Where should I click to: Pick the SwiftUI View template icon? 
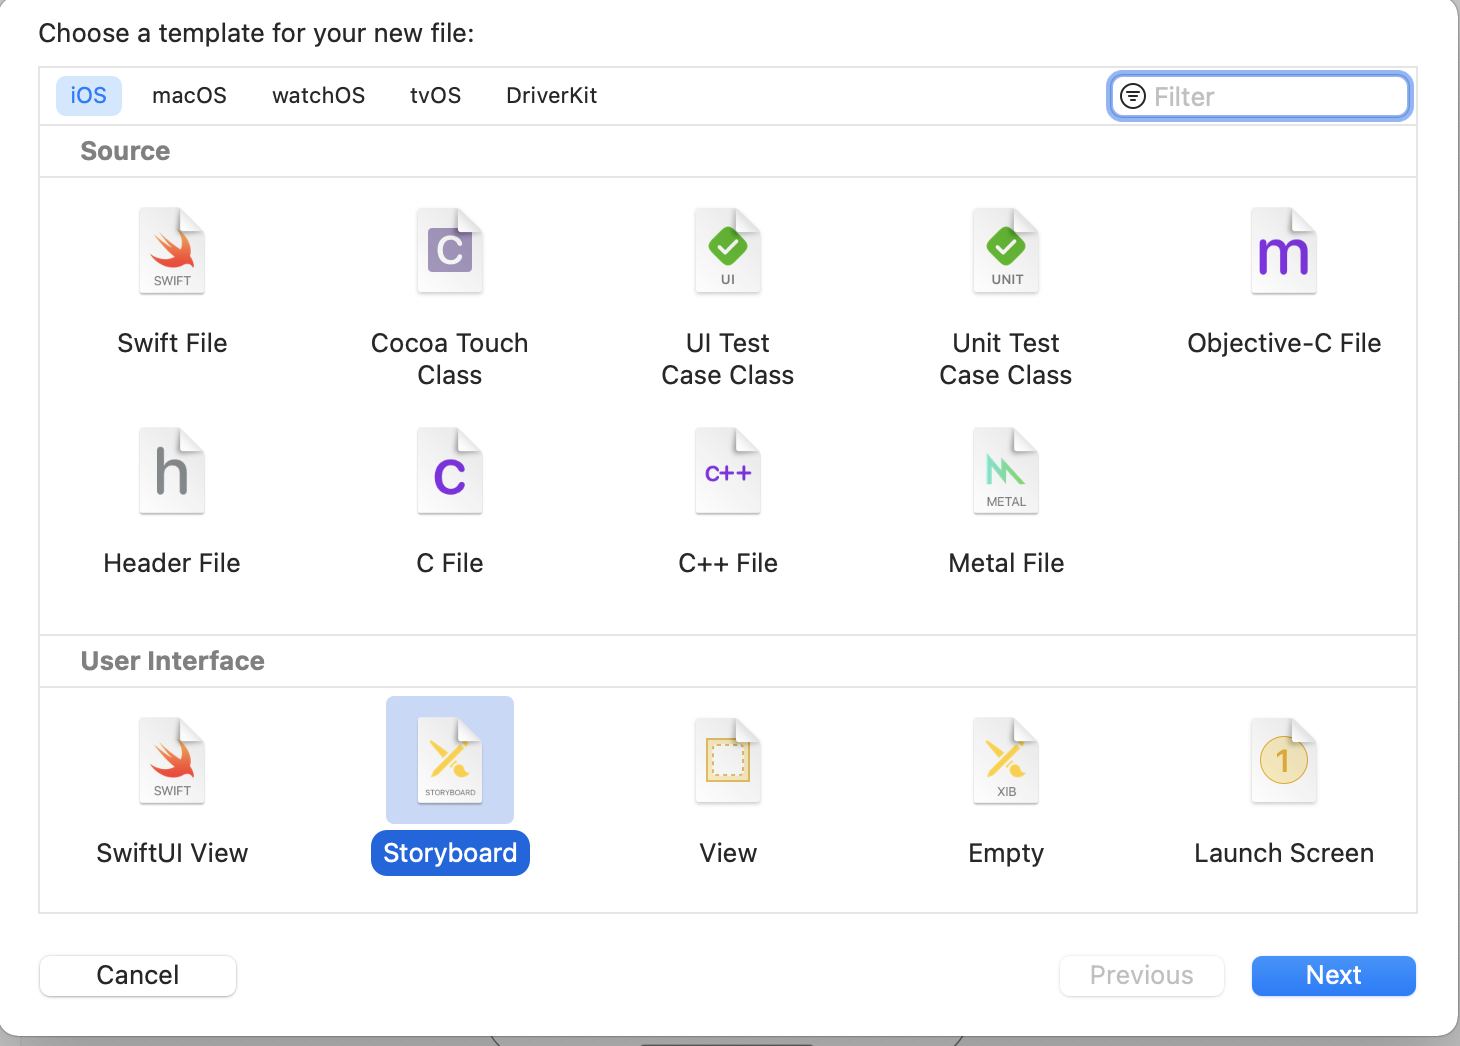coord(172,761)
